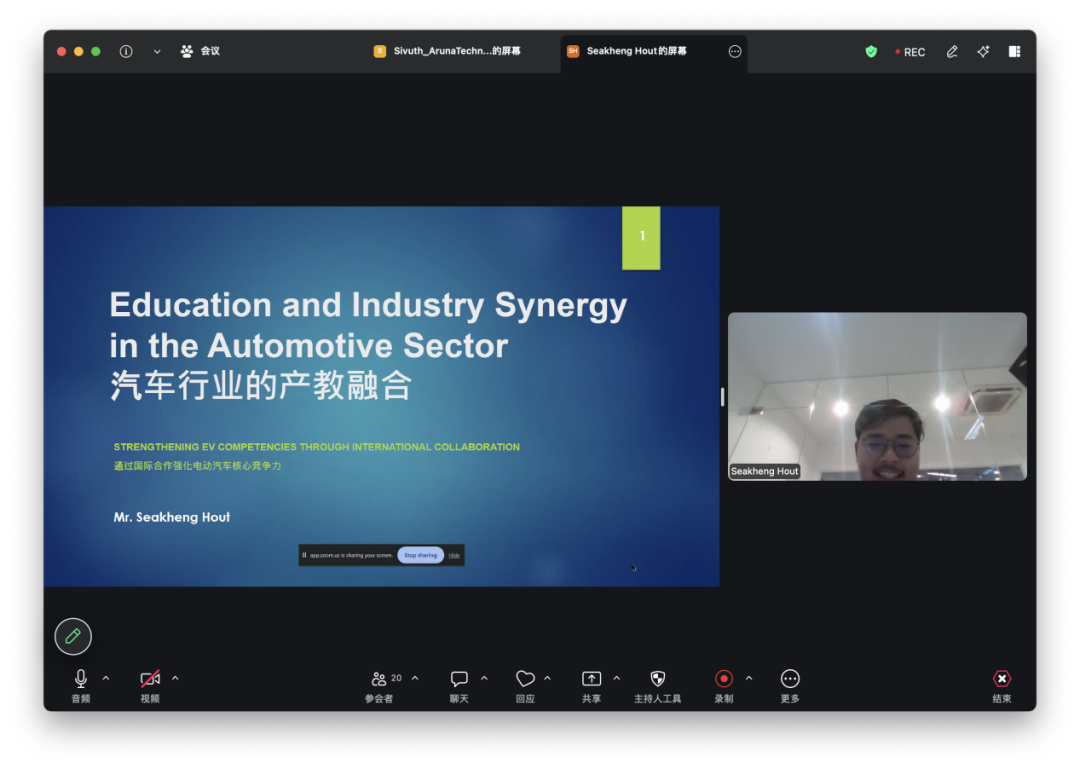Open the annotation pencil icon in title bar
Viewport: 1080px width, 769px height.
pyautogui.click(x=952, y=52)
